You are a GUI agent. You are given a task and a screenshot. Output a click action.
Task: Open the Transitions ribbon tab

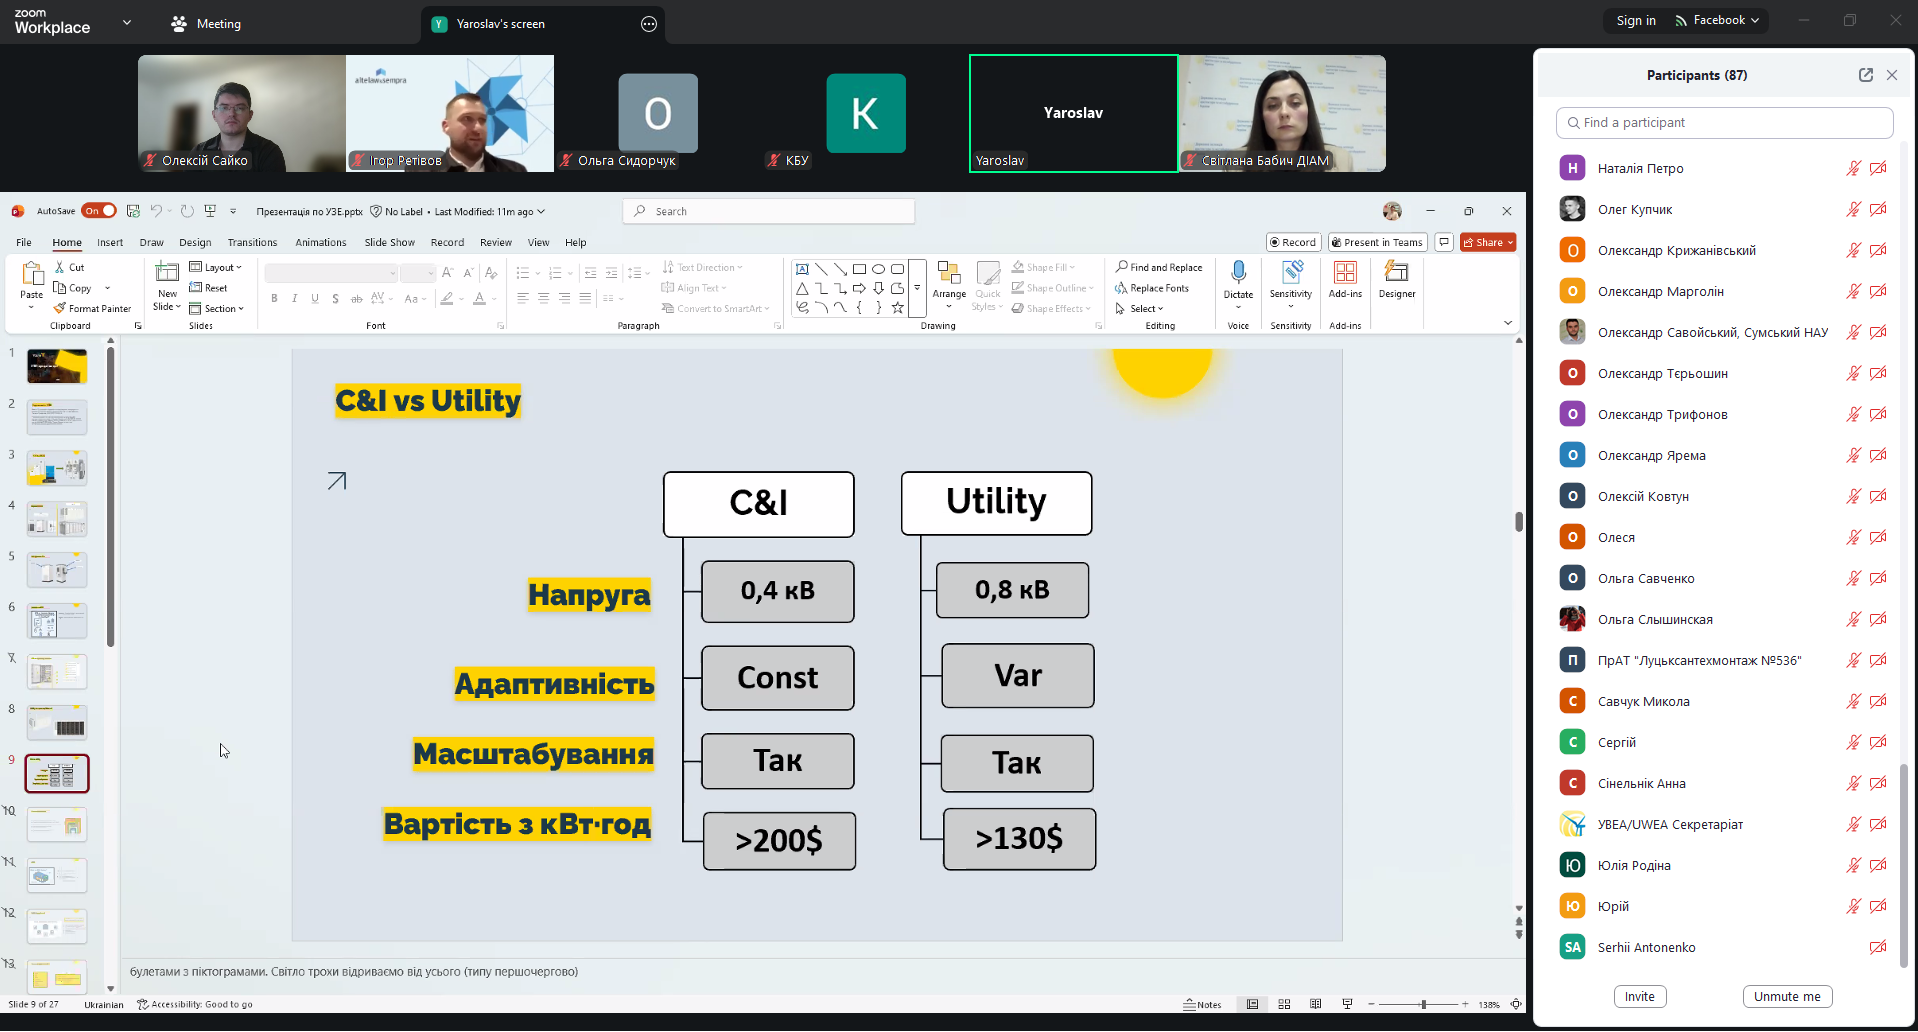coord(252,243)
